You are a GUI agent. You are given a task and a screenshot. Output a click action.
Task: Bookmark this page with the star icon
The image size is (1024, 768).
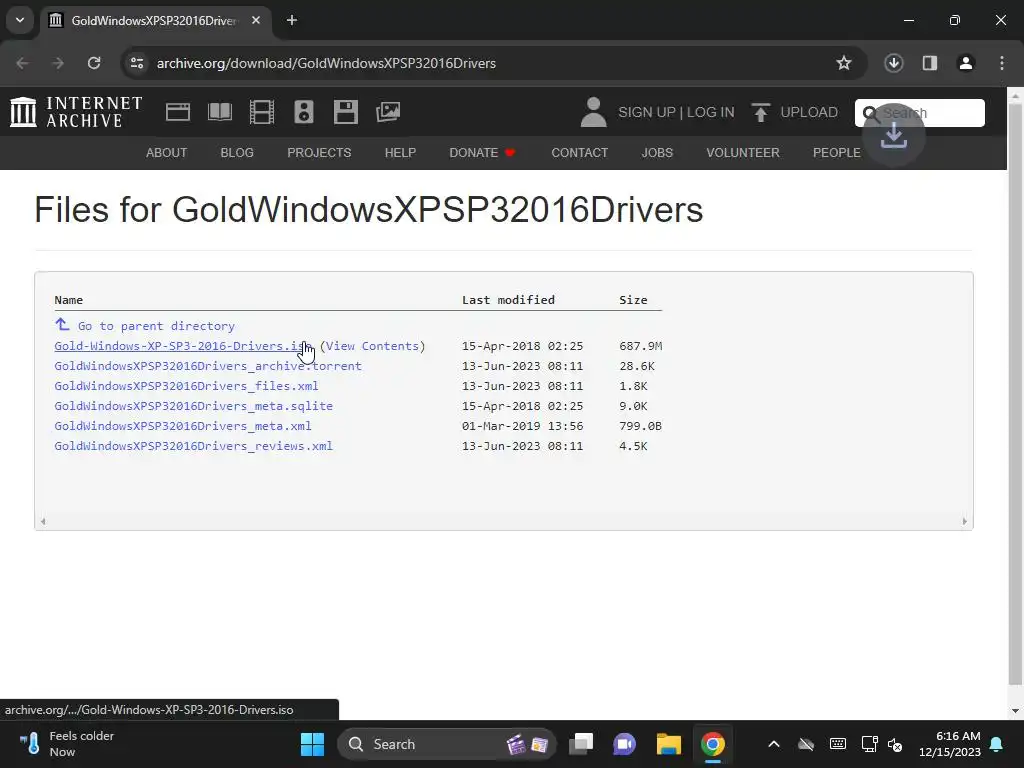(844, 63)
